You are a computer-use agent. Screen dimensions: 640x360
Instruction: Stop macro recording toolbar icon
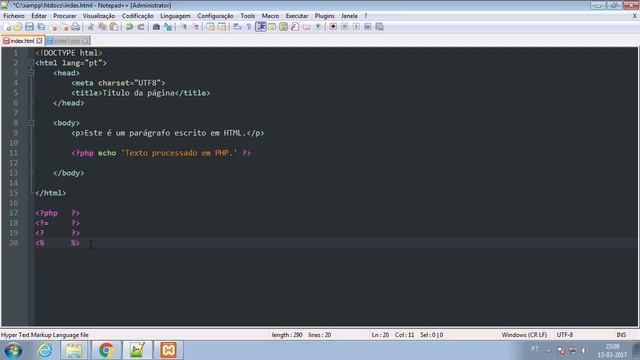pyautogui.click(x=344, y=27)
